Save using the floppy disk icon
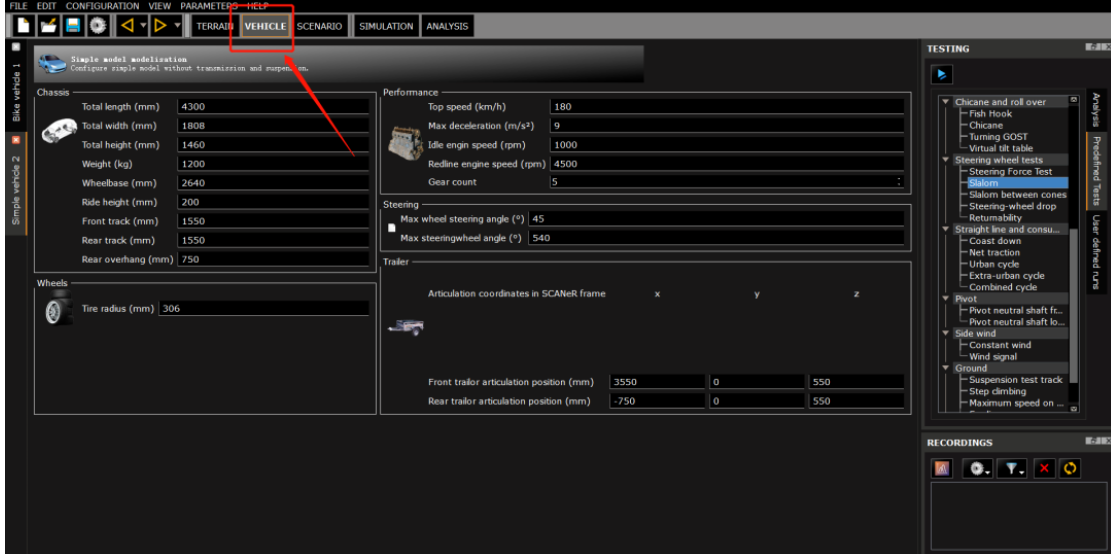Image resolution: width=1111 pixels, height=554 pixels. pos(72,26)
